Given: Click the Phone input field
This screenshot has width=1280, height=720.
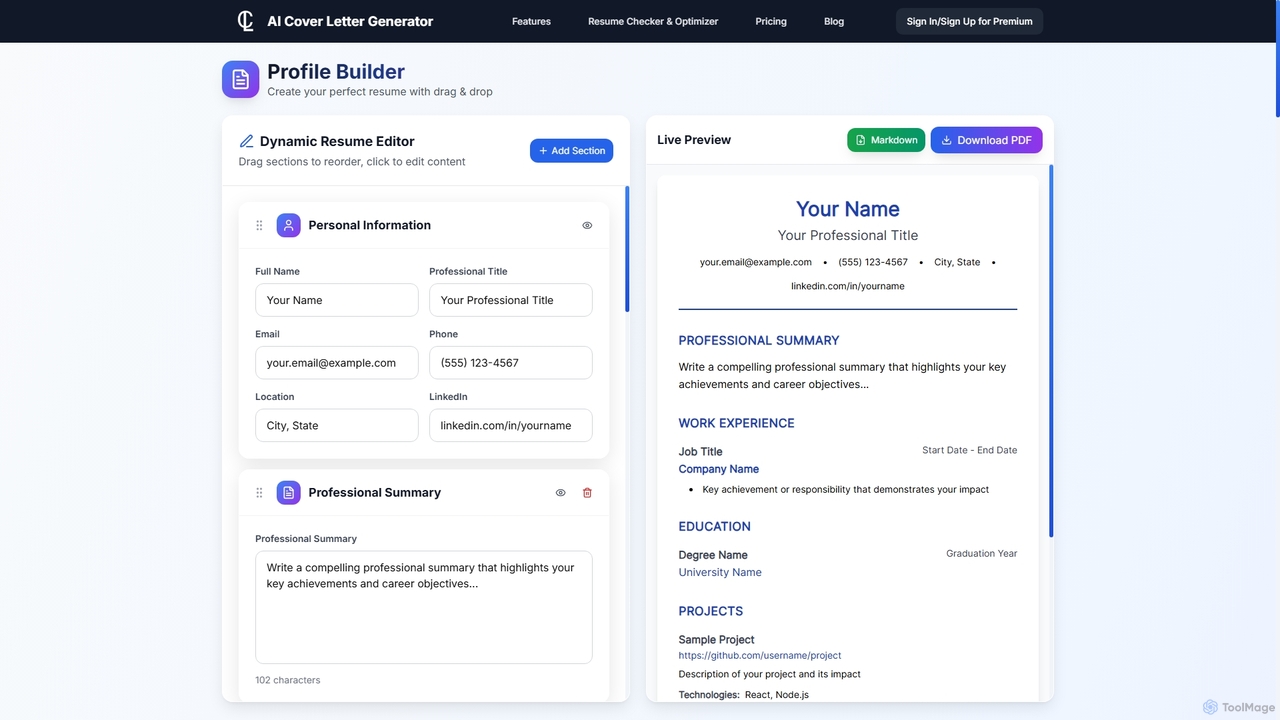Looking at the screenshot, I should point(511,363).
